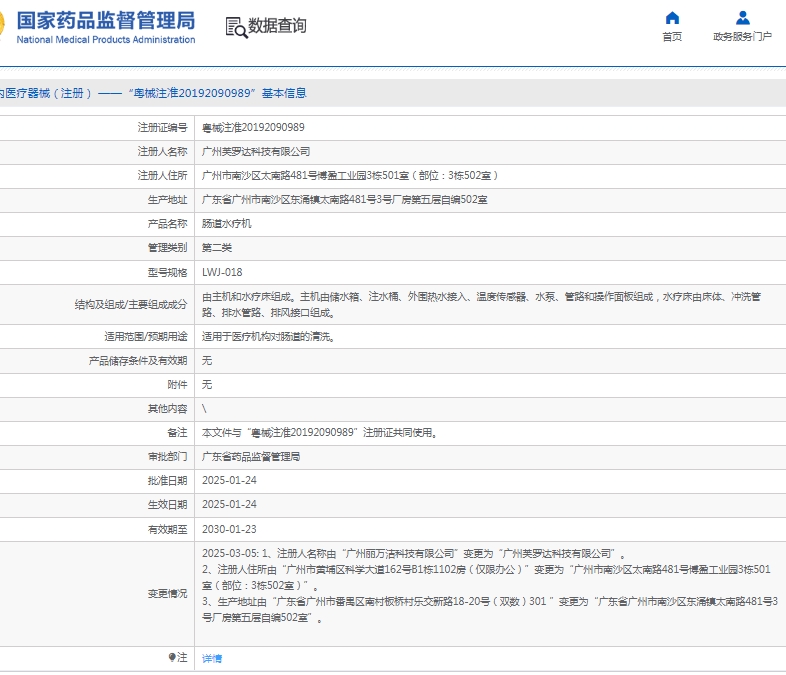Click the 备注 remark text
The image size is (786, 675).
point(319,433)
